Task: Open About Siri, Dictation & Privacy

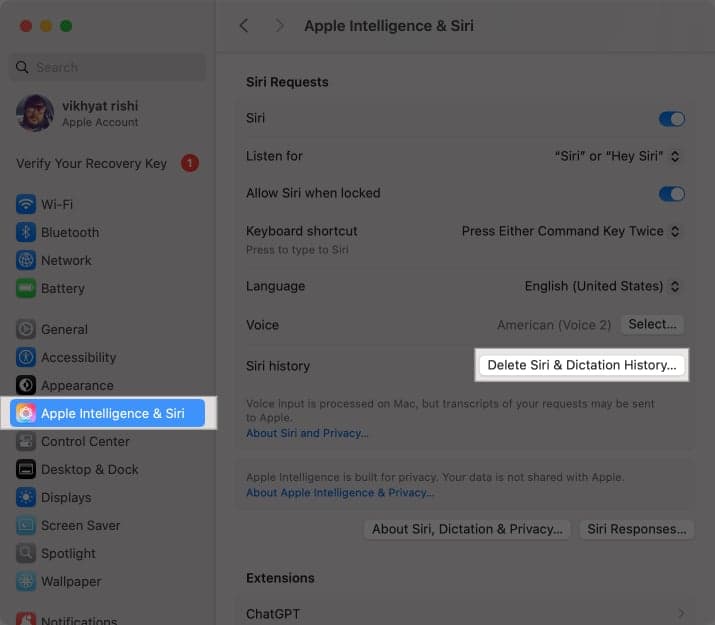Action: 467,529
